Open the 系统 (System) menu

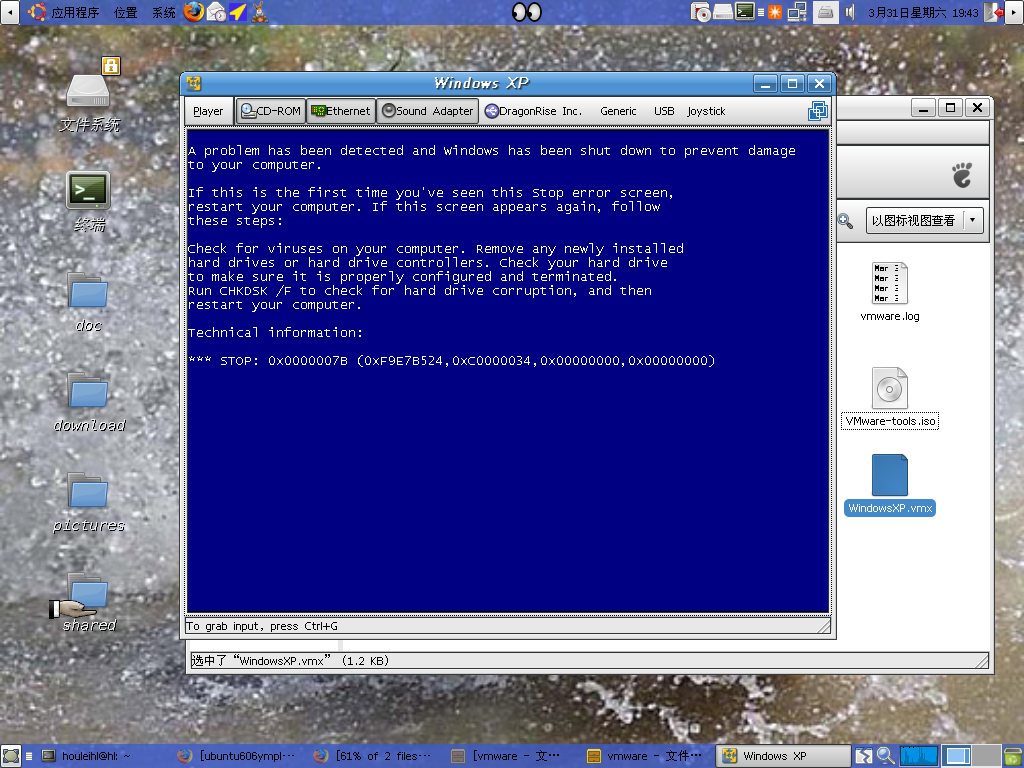pyautogui.click(x=163, y=12)
